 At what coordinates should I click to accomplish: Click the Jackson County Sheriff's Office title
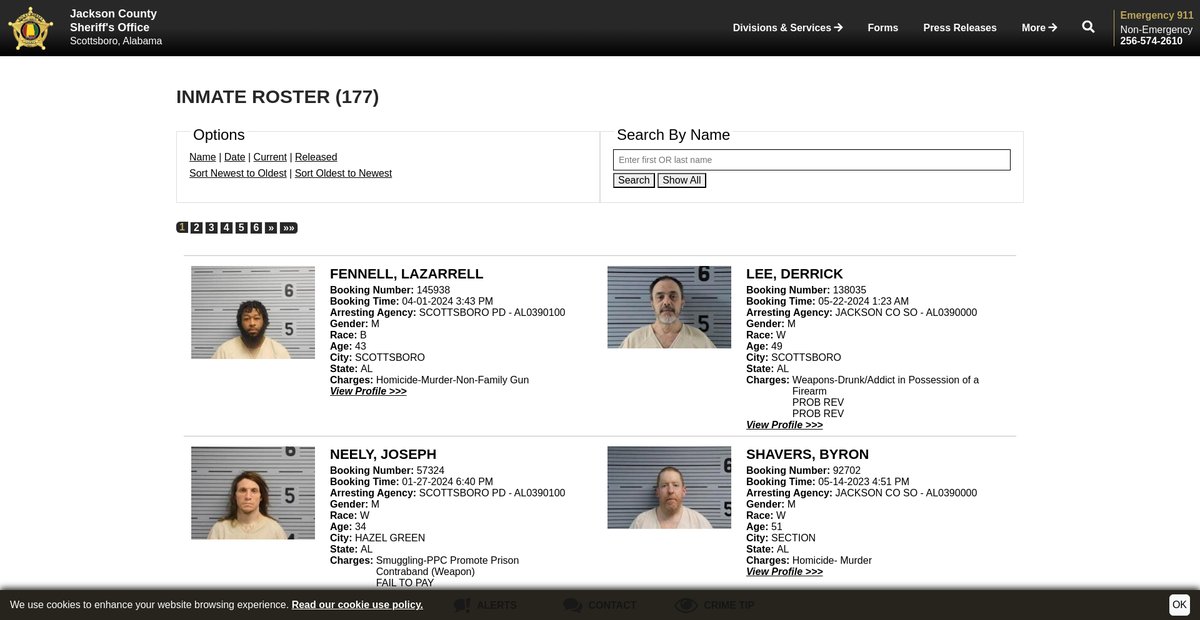[113, 21]
